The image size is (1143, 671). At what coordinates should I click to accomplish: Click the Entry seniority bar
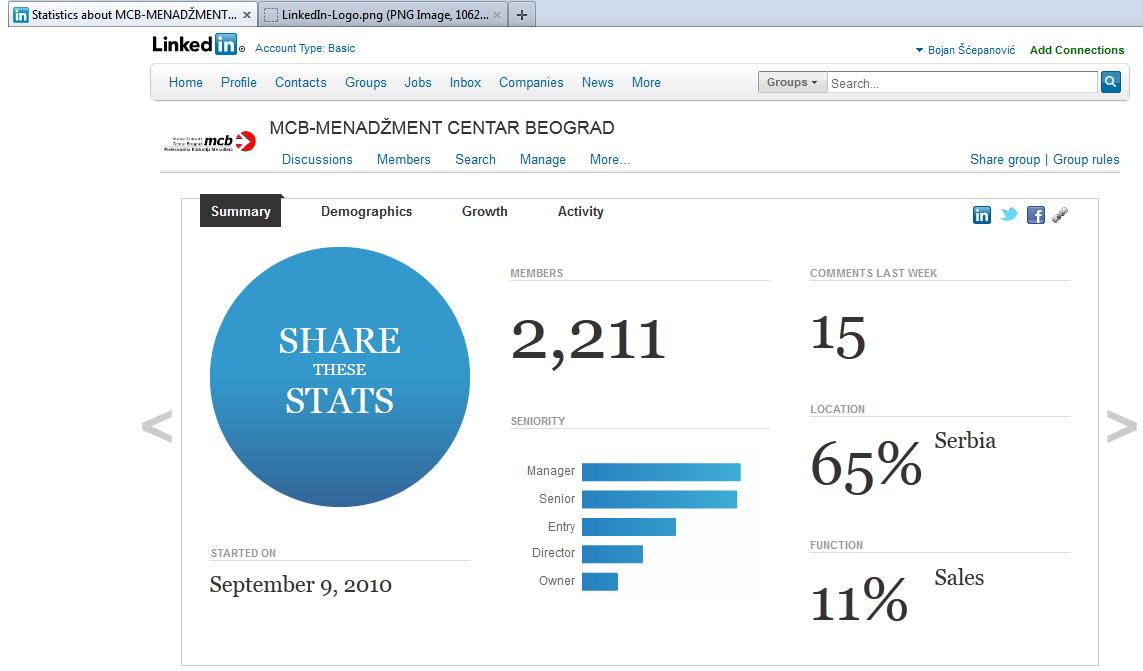pos(628,527)
